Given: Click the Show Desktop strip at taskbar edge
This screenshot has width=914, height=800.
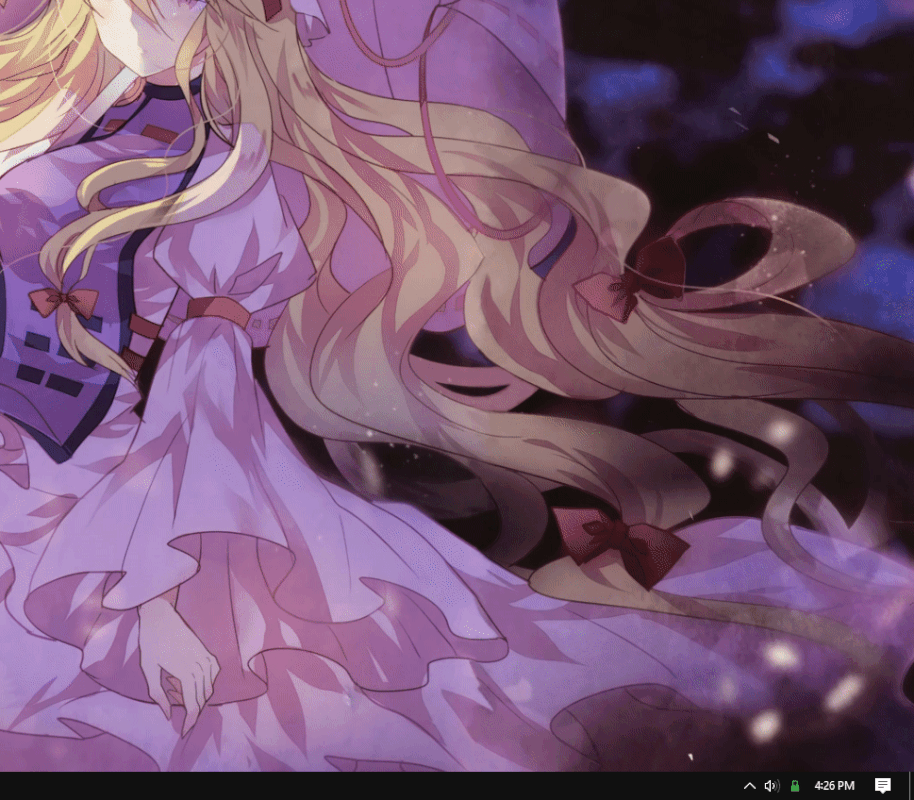Looking at the screenshot, I should [x=911, y=786].
